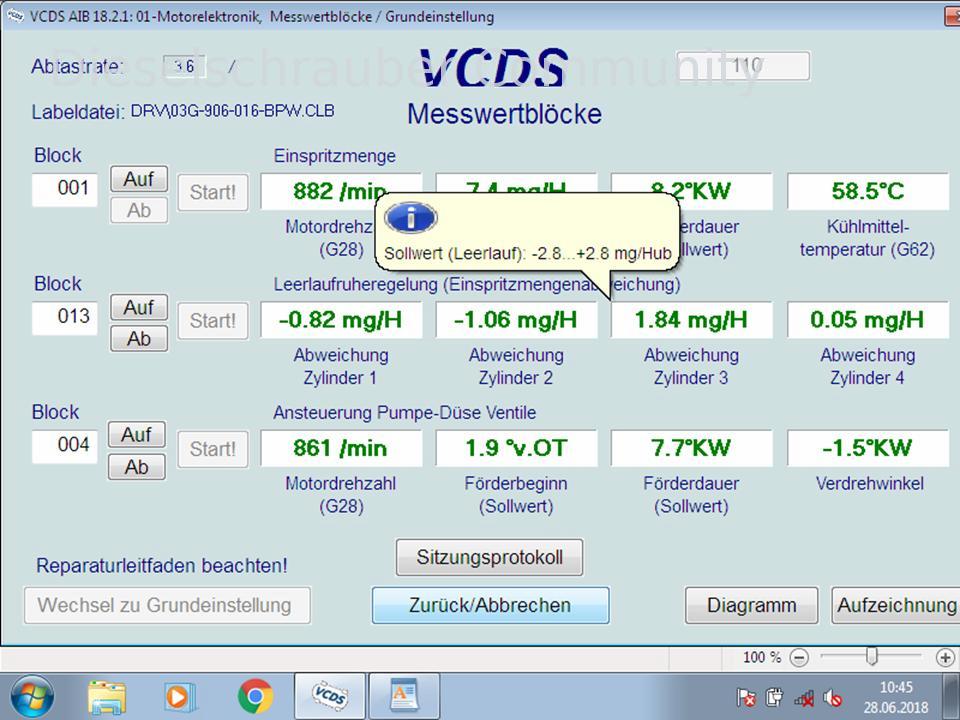960x720 pixels.
Task: Start Aufzeichnung logging
Action: pos(896,605)
